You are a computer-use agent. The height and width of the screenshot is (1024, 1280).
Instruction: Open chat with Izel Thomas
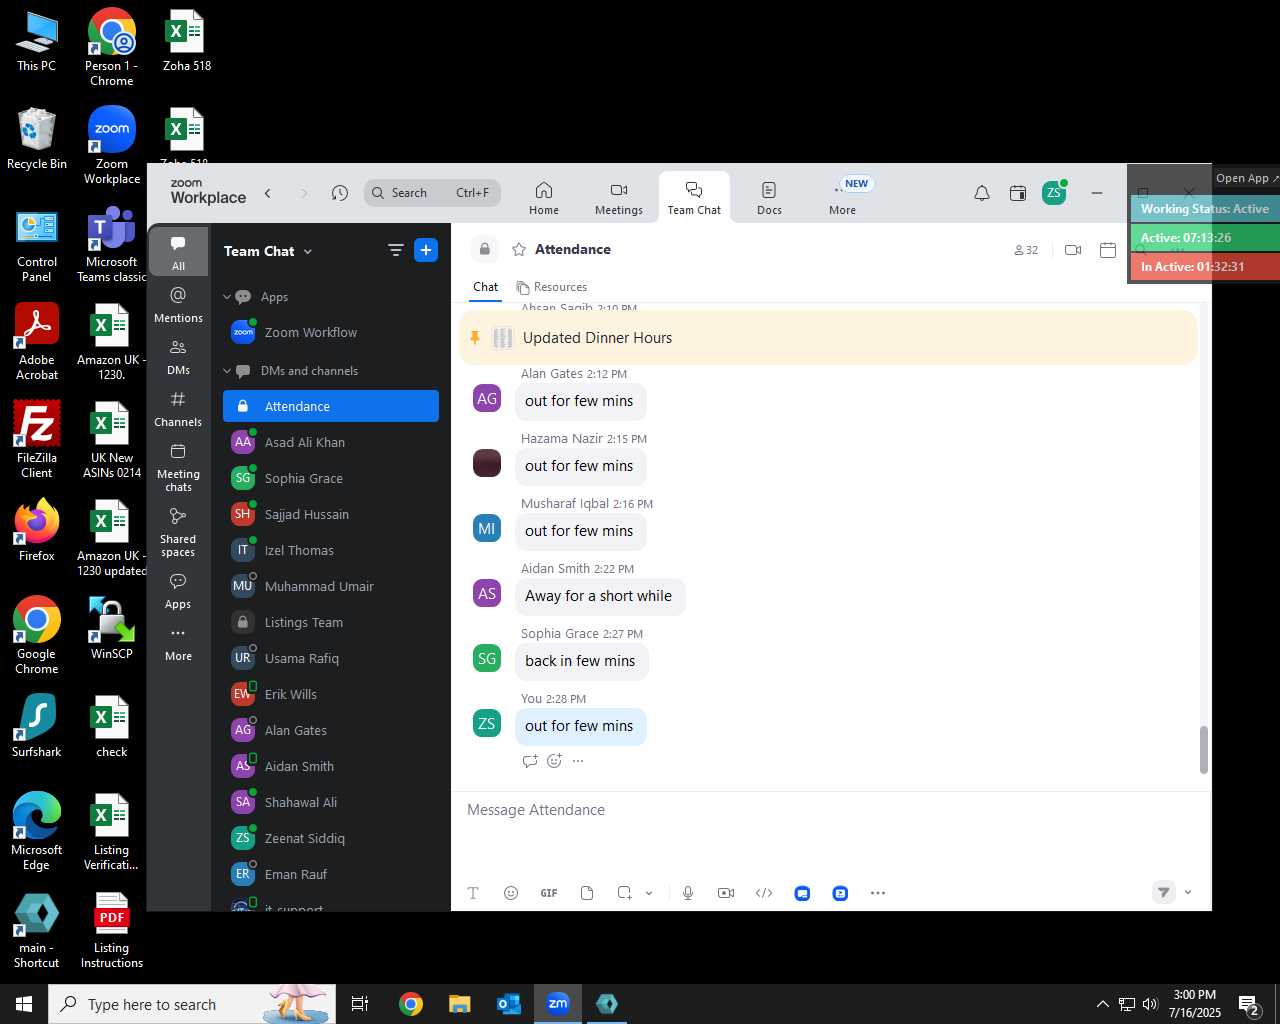tap(330, 551)
